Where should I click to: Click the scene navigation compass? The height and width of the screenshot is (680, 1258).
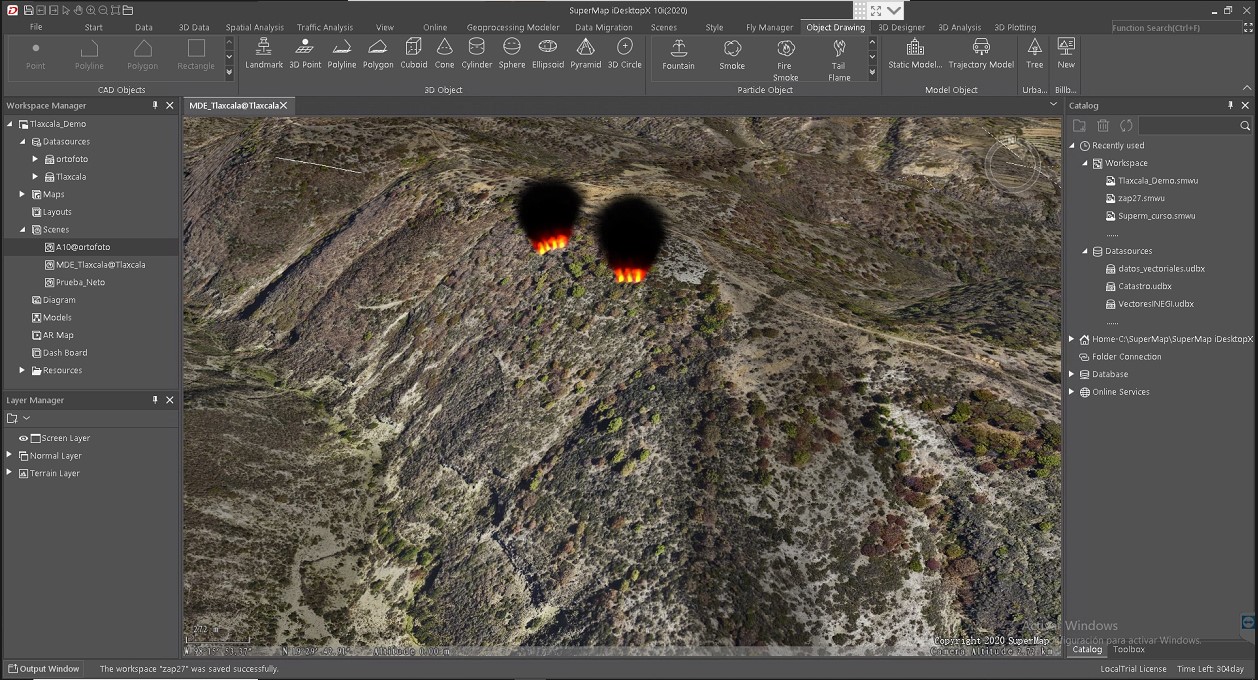click(x=1012, y=165)
